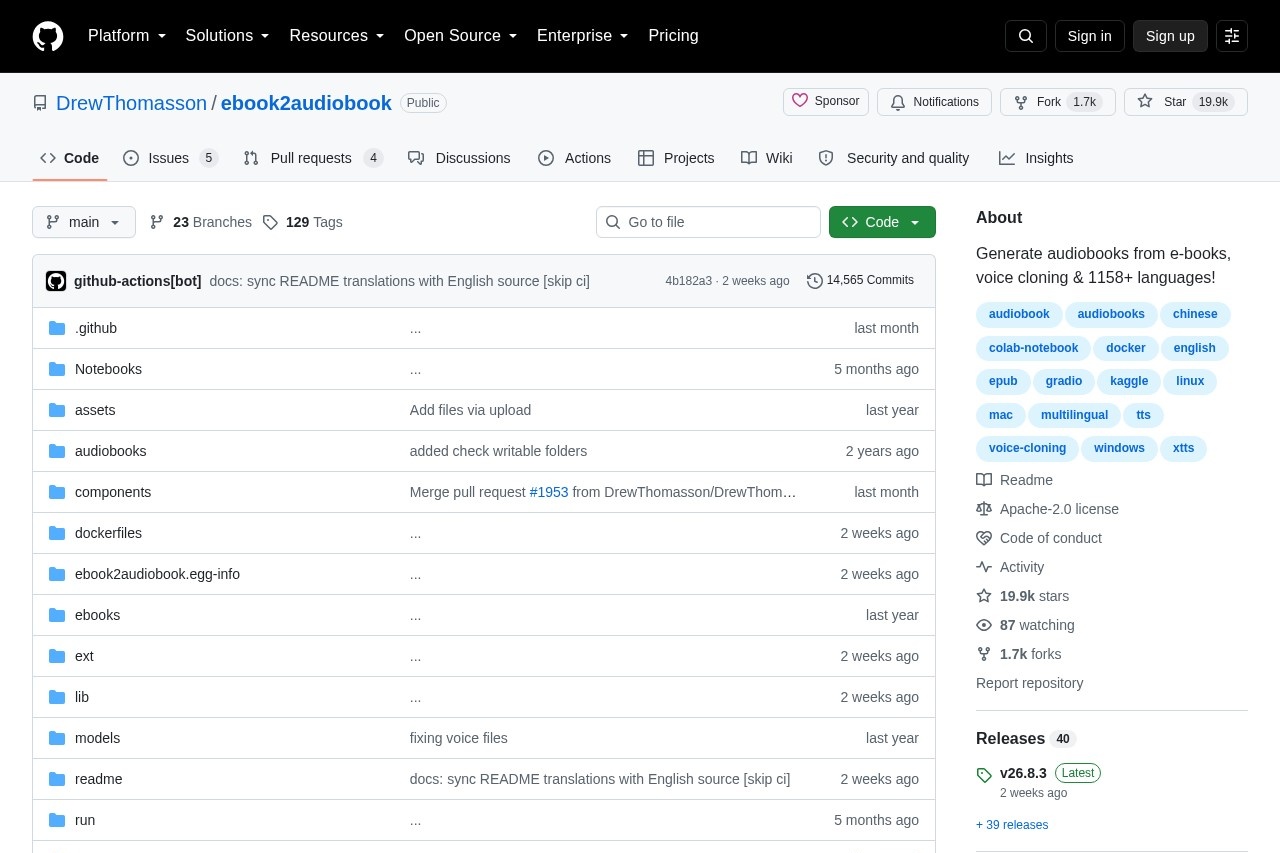Select the colab-notebook topic tag
The image size is (1280, 853).
(1033, 348)
